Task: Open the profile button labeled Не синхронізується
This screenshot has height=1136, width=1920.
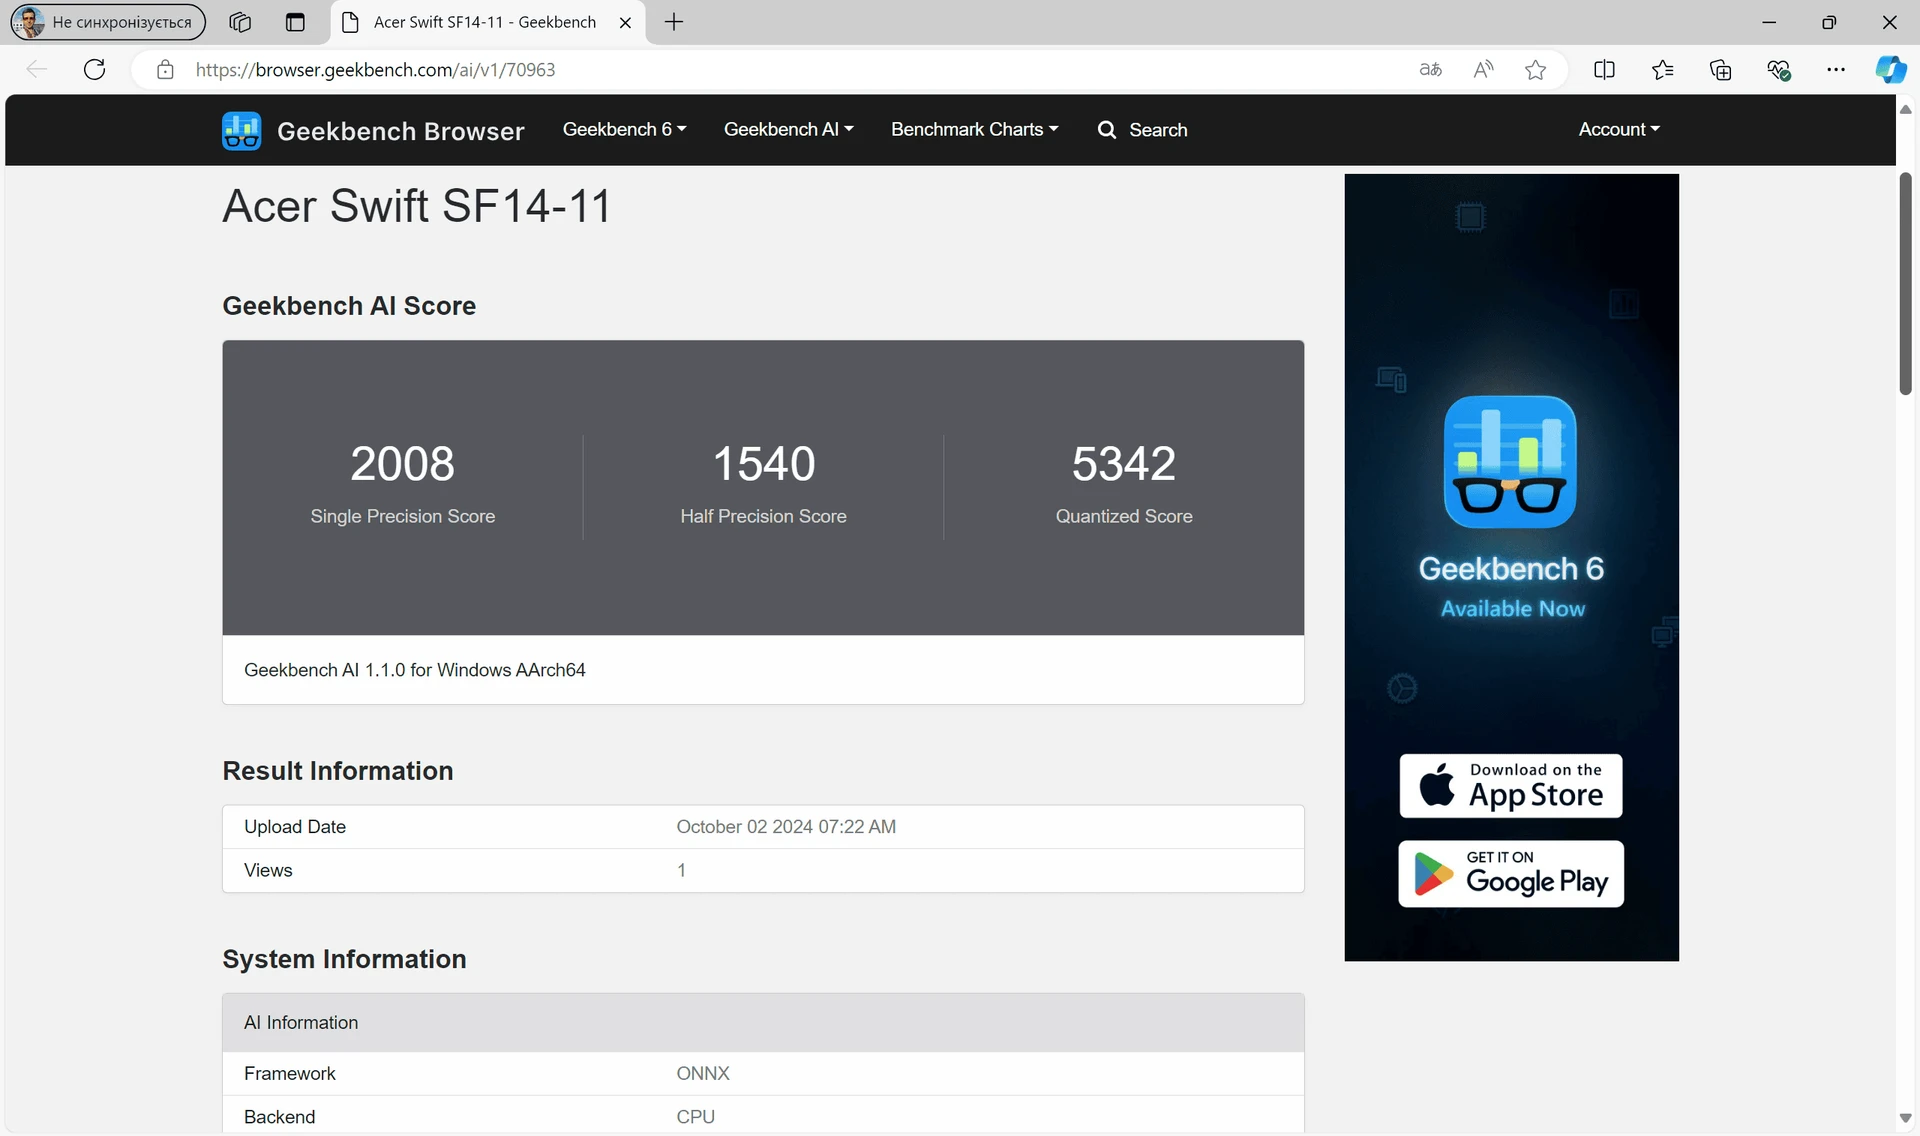Action: 108,22
